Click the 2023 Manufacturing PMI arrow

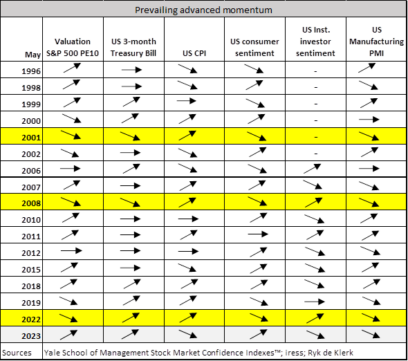(371, 334)
